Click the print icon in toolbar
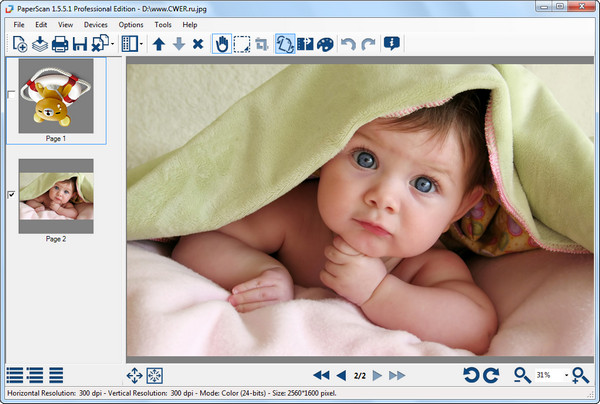Screen dimensions: 600x404 [60, 44]
